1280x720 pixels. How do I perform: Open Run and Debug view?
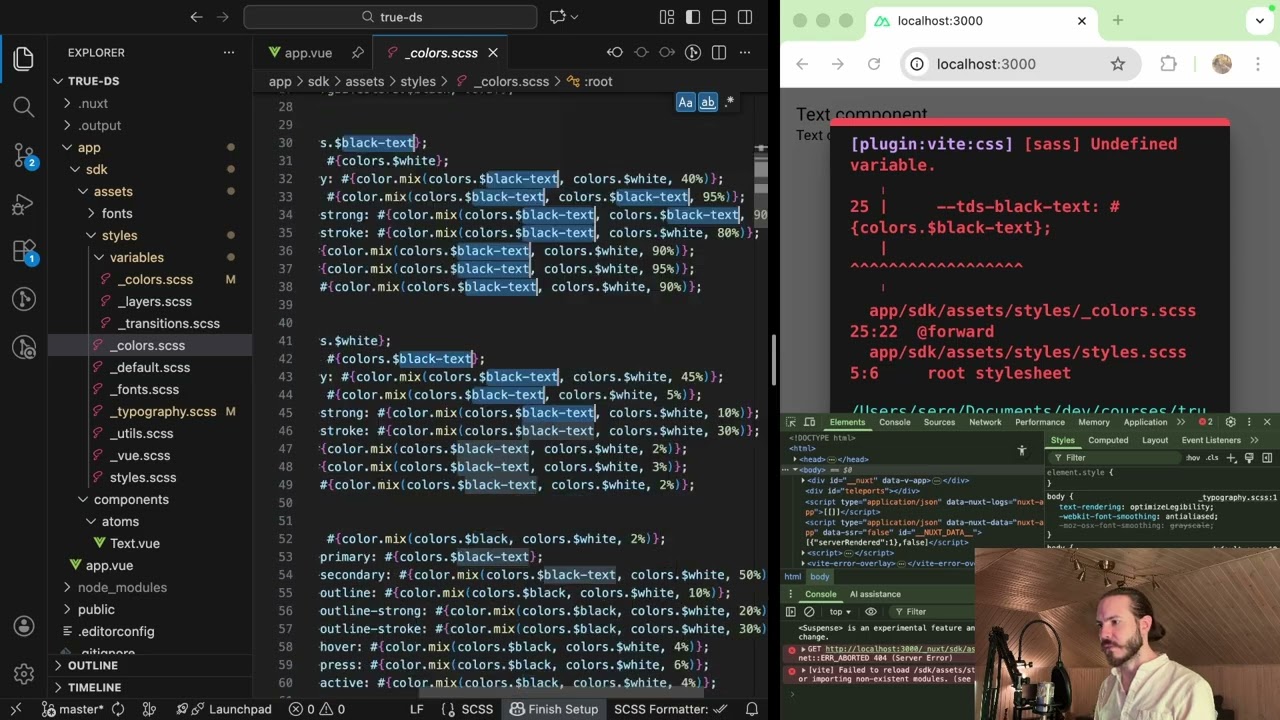(24, 205)
